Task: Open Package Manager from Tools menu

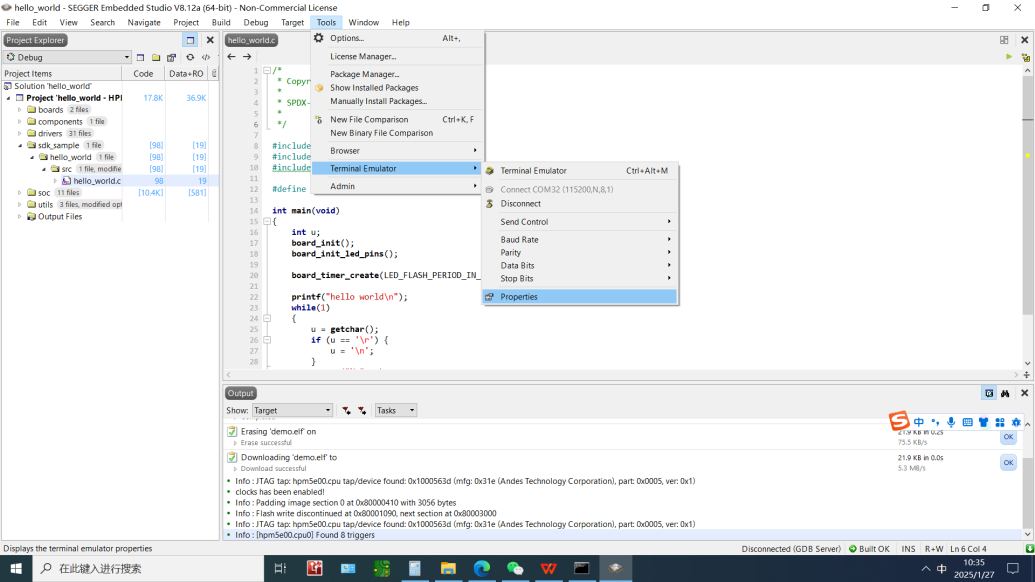Action: [x=397, y=75]
